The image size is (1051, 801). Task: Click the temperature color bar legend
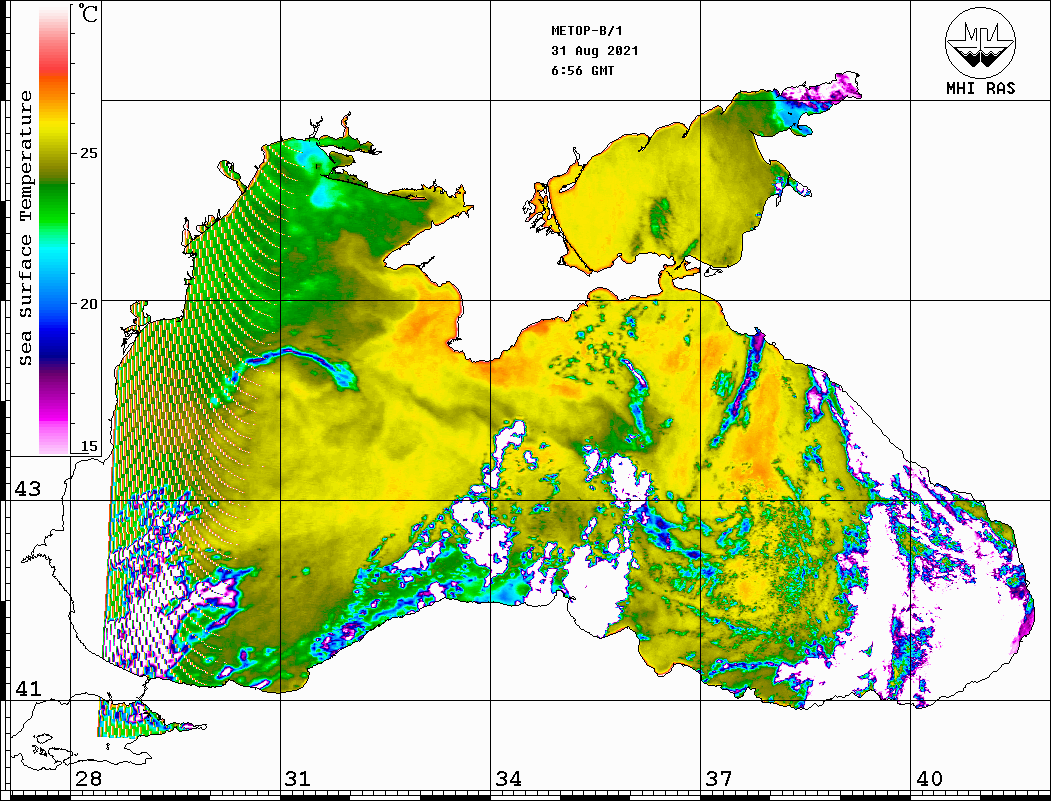point(54,230)
